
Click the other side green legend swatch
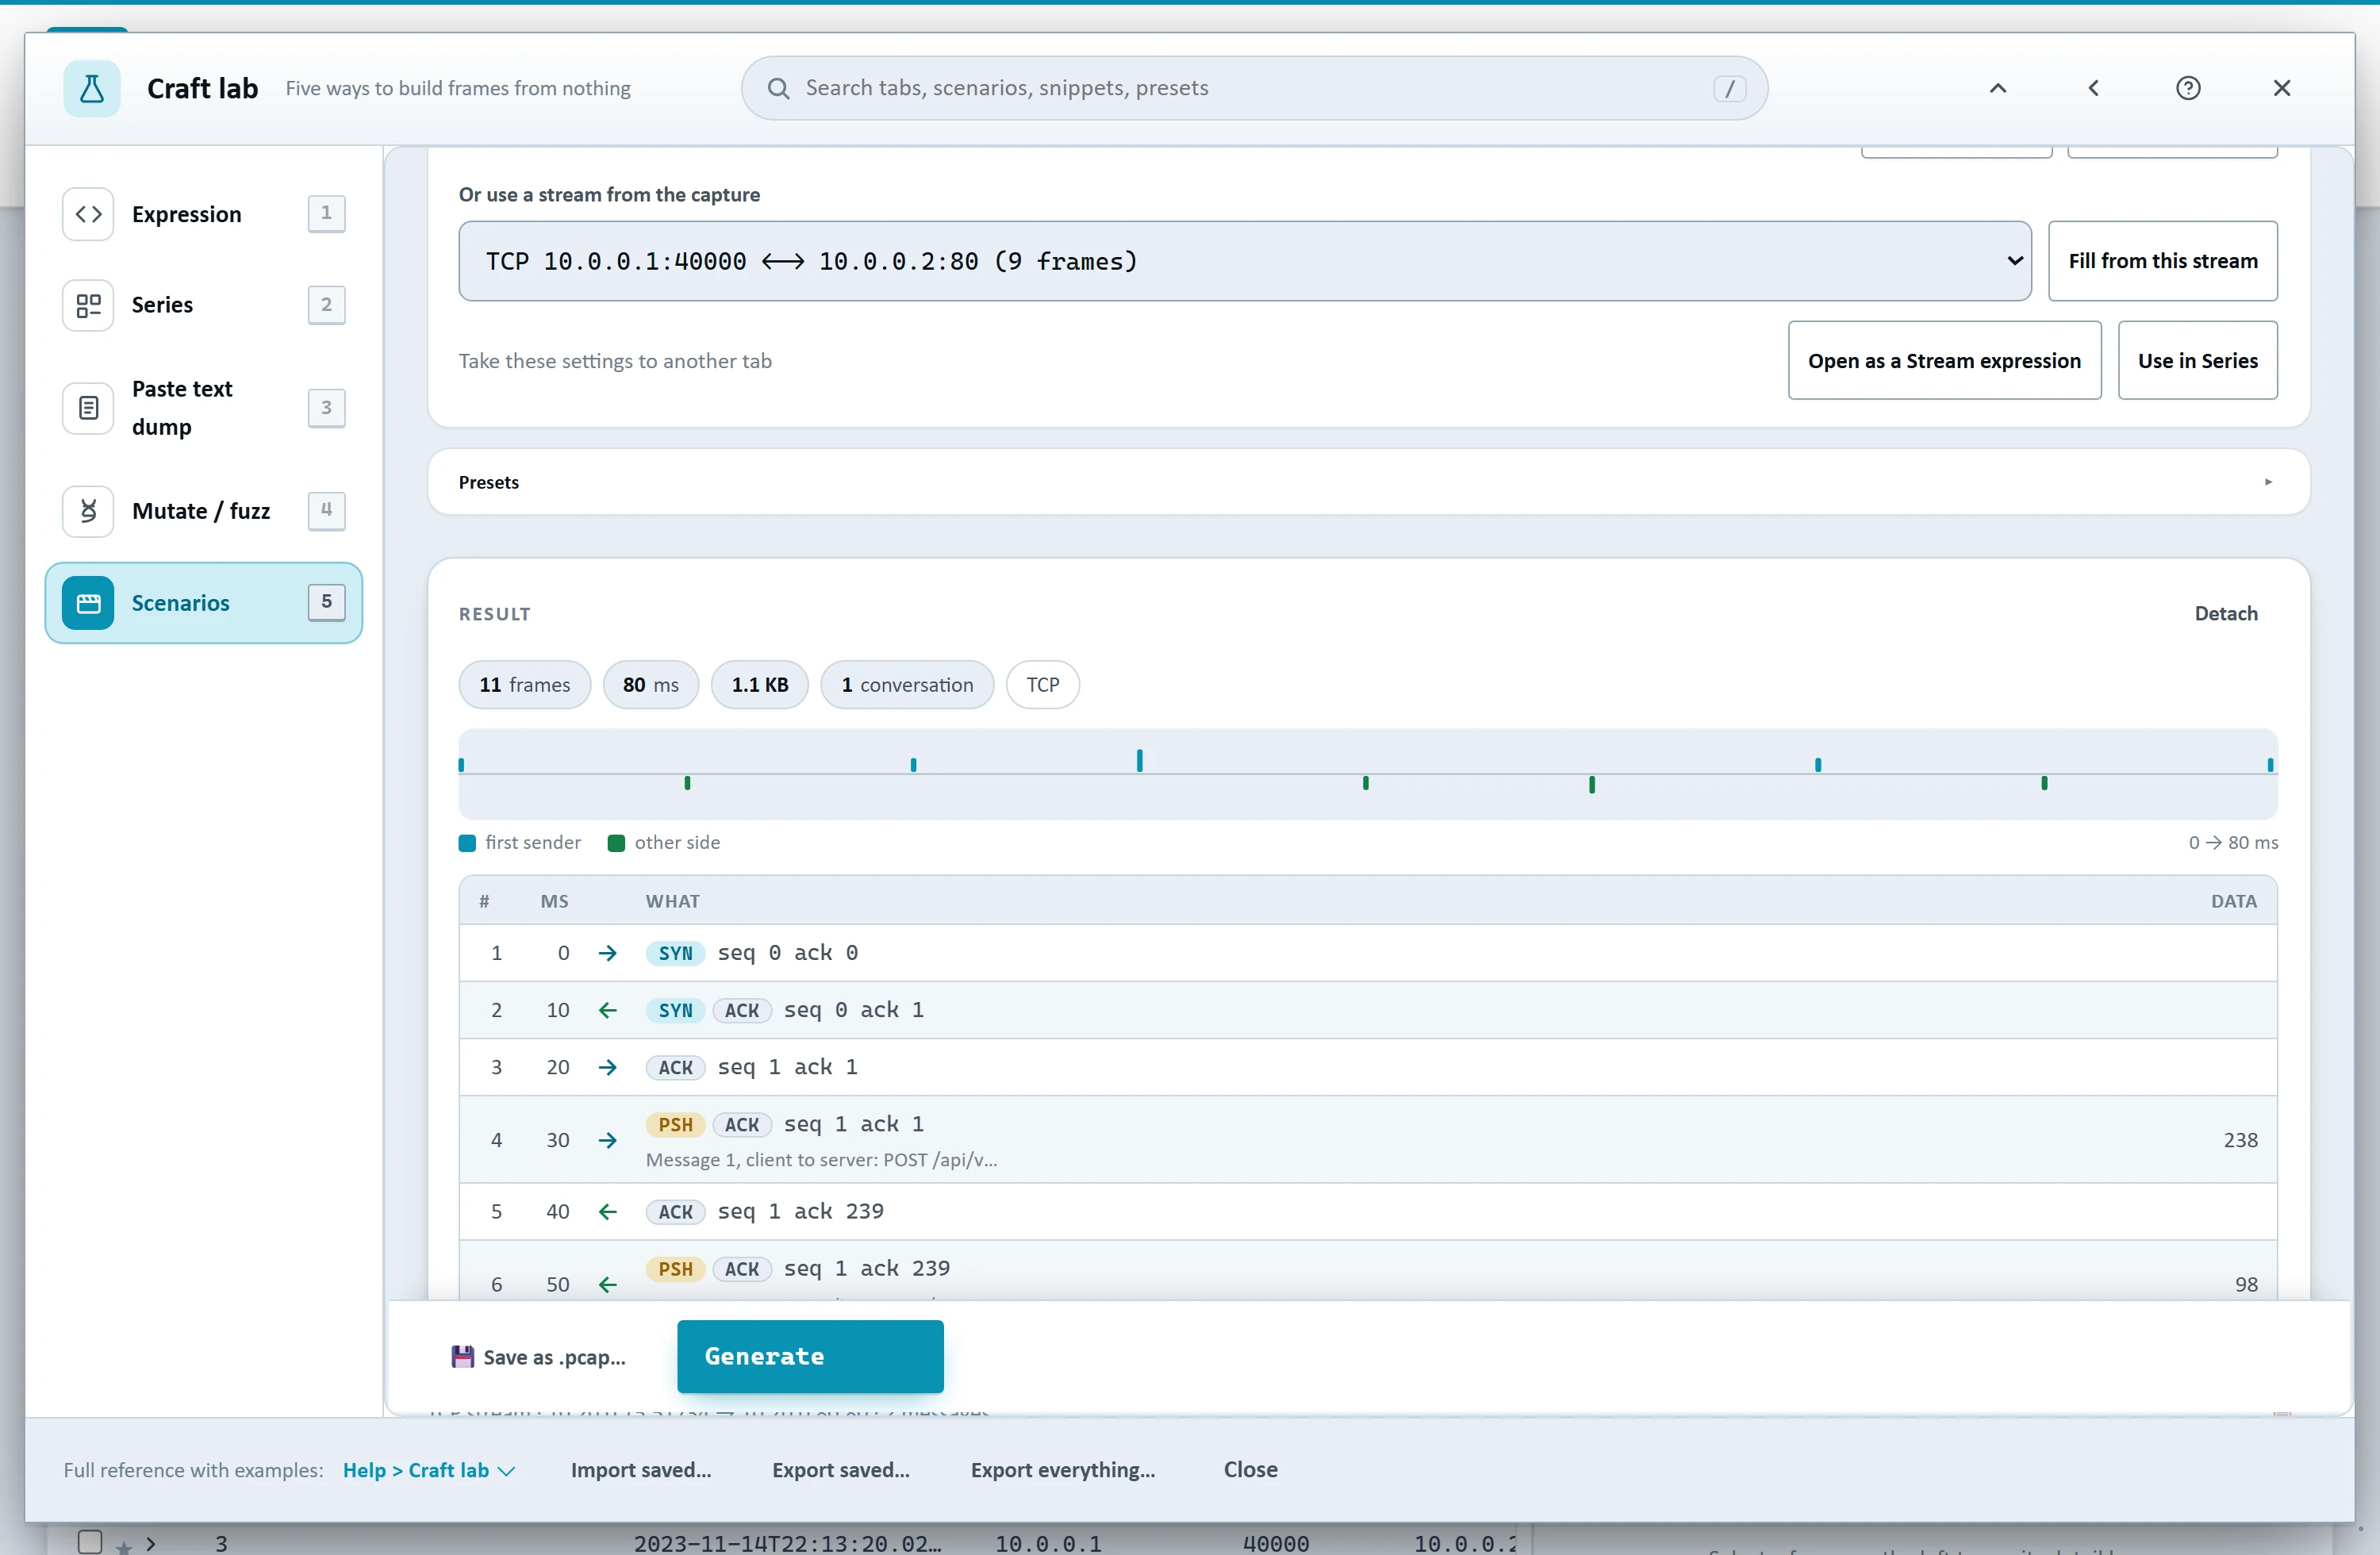click(616, 842)
